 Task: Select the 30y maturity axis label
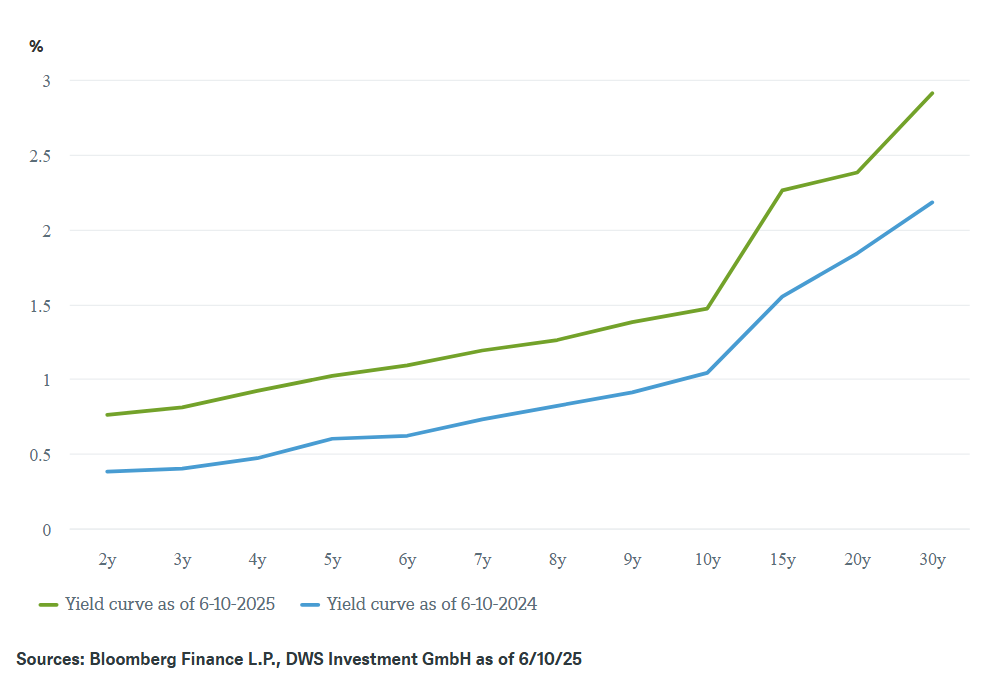point(932,560)
